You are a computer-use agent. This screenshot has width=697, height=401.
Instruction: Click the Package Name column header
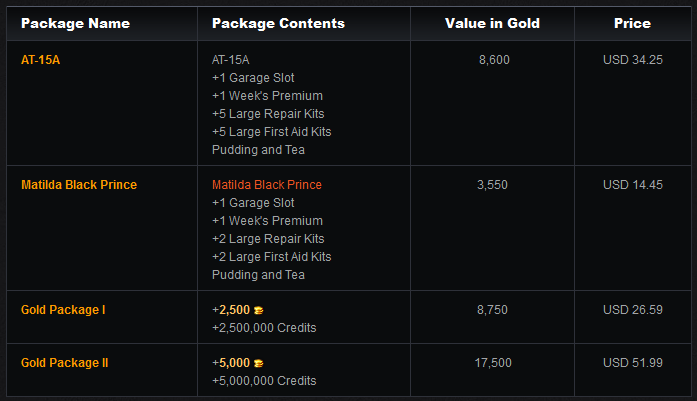pos(75,23)
